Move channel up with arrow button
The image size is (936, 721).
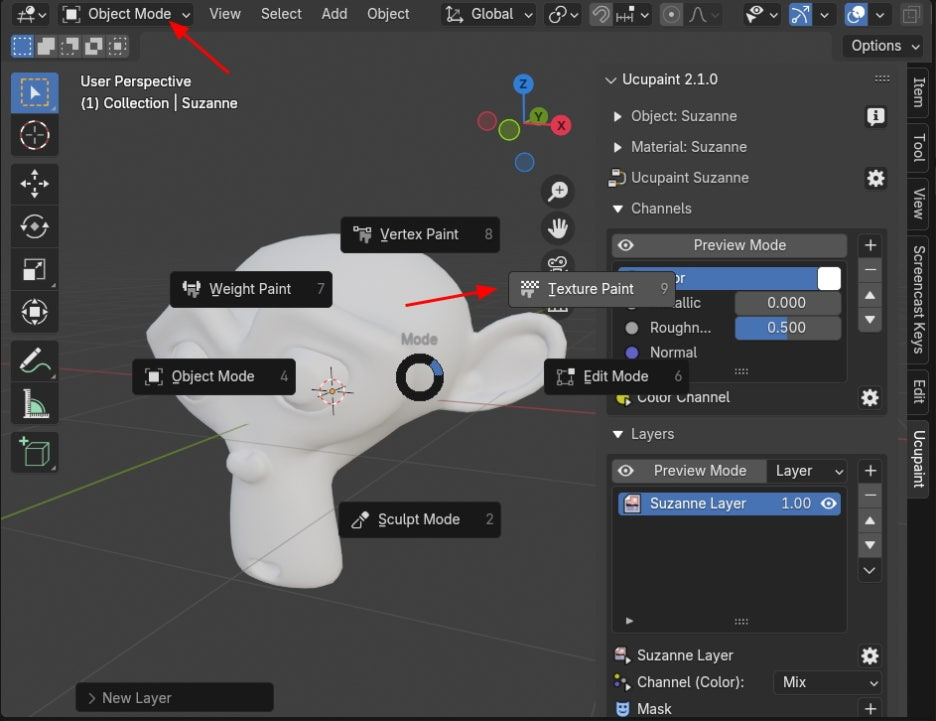[870, 295]
